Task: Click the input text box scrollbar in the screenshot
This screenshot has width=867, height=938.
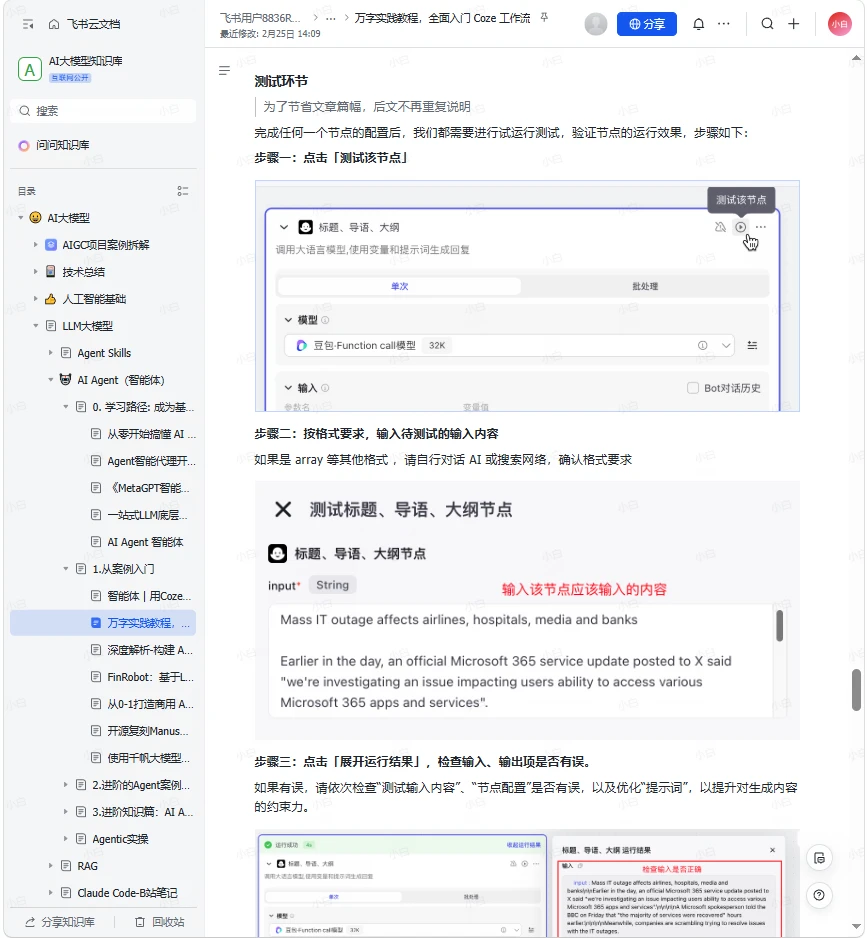Action: [x=779, y=626]
